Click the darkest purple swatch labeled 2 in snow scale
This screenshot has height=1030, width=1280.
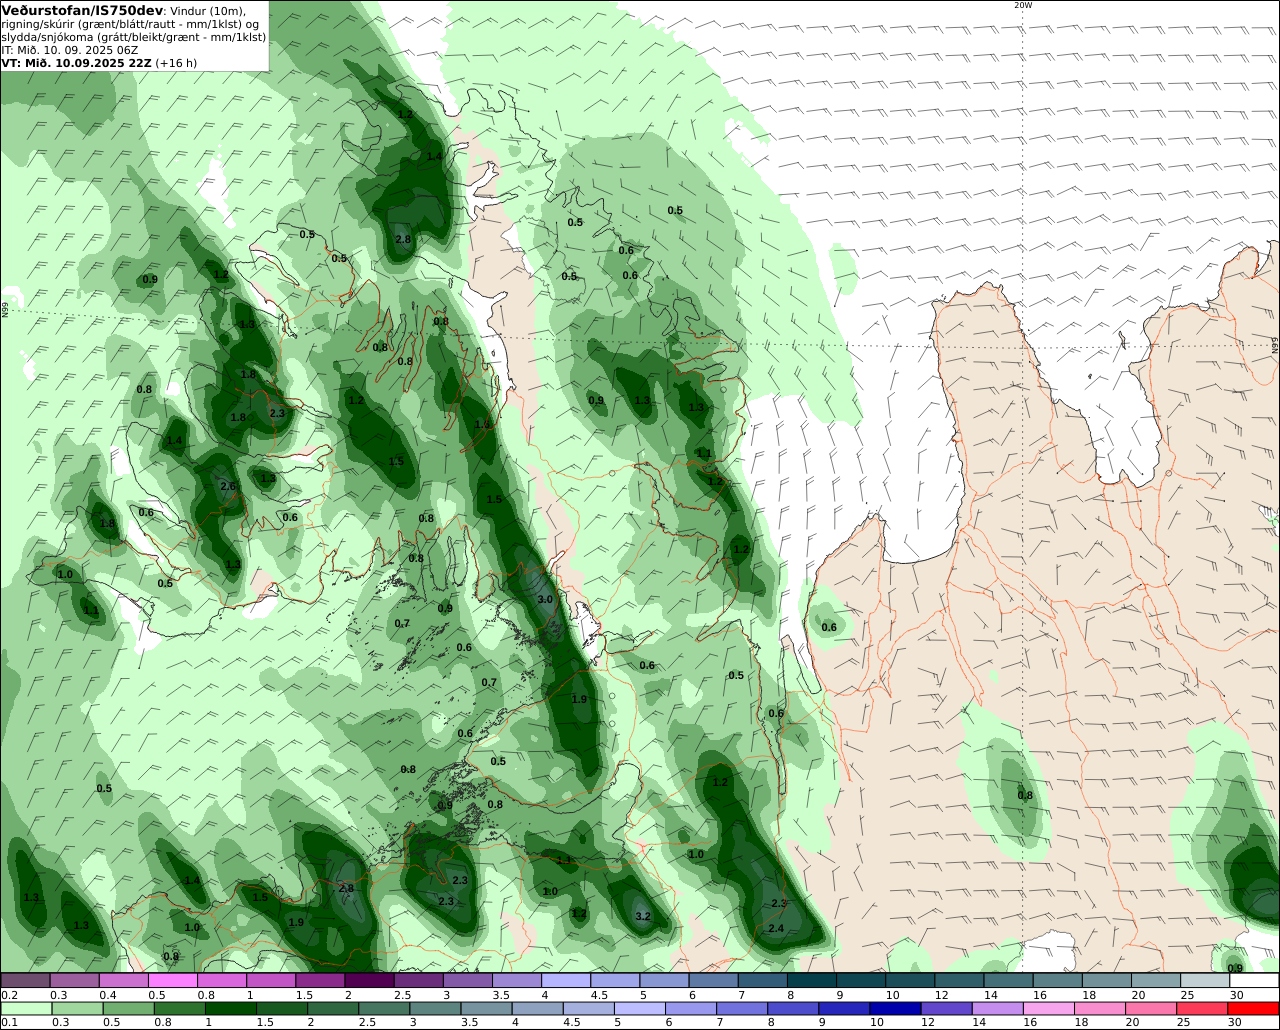click(x=369, y=980)
